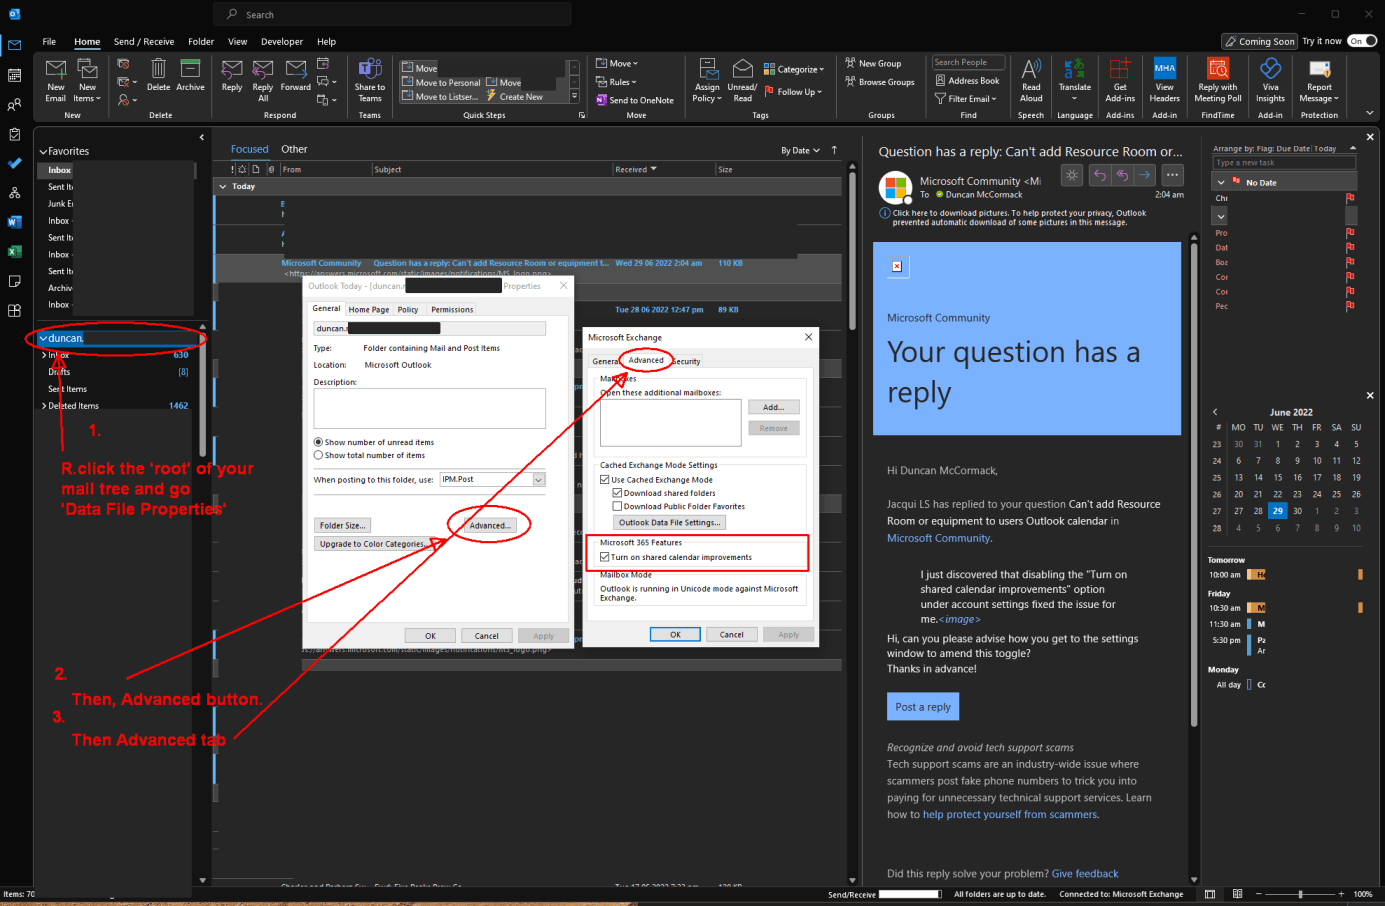Open the Follow Up dropdown

(793, 92)
